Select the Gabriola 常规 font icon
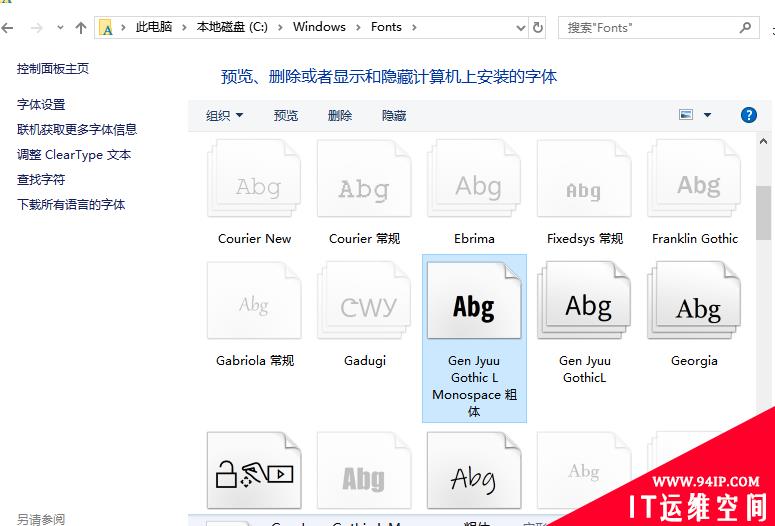Viewport: 775px width, 526px height. click(254, 301)
